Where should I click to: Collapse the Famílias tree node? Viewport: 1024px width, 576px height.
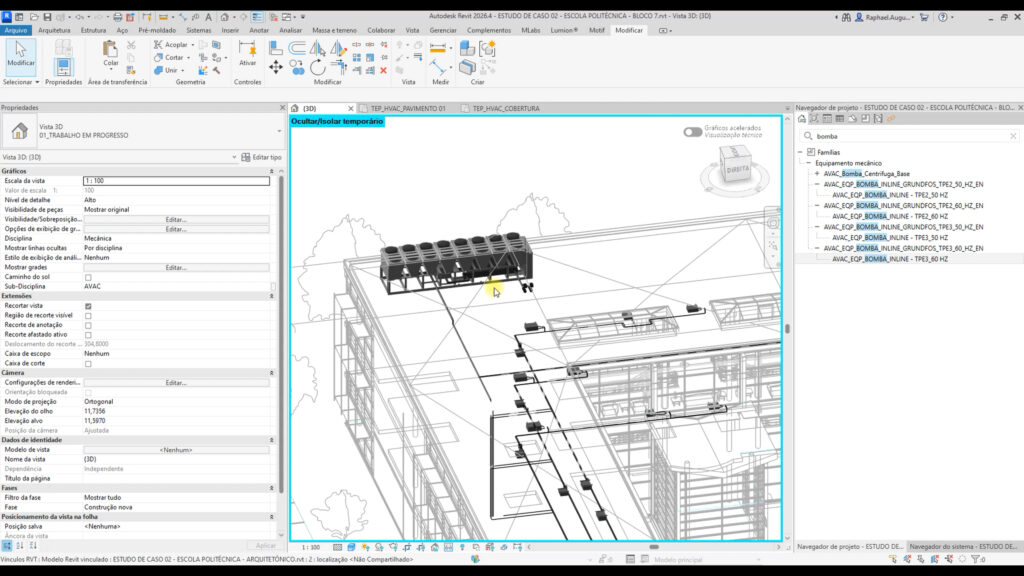pyautogui.click(x=800, y=152)
